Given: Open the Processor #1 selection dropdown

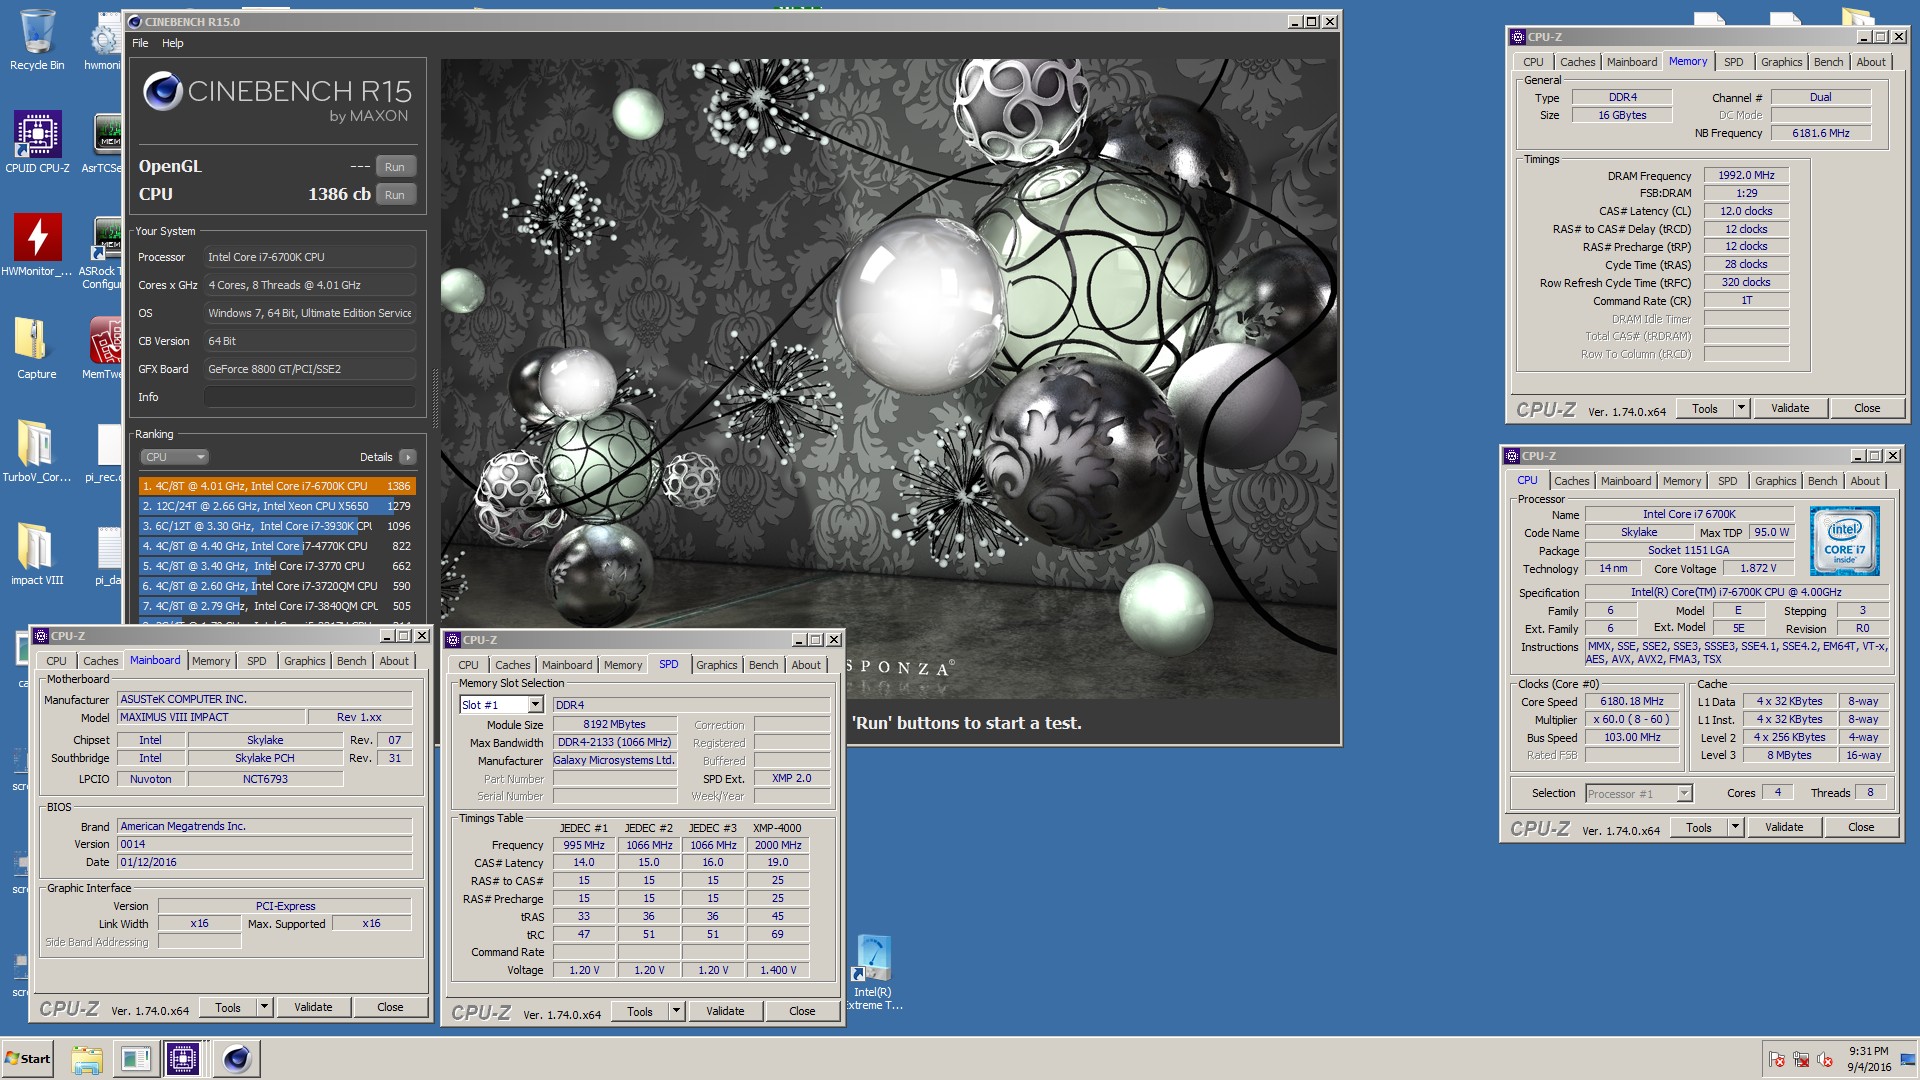Looking at the screenshot, I should pyautogui.click(x=1638, y=793).
